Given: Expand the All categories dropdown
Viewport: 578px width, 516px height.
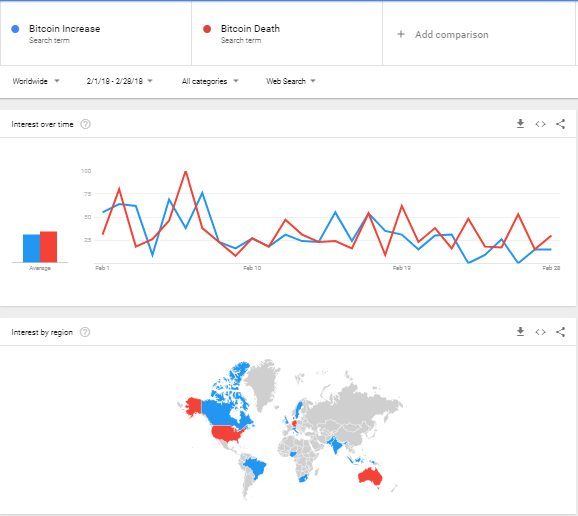Looking at the screenshot, I should pyautogui.click(x=210, y=81).
